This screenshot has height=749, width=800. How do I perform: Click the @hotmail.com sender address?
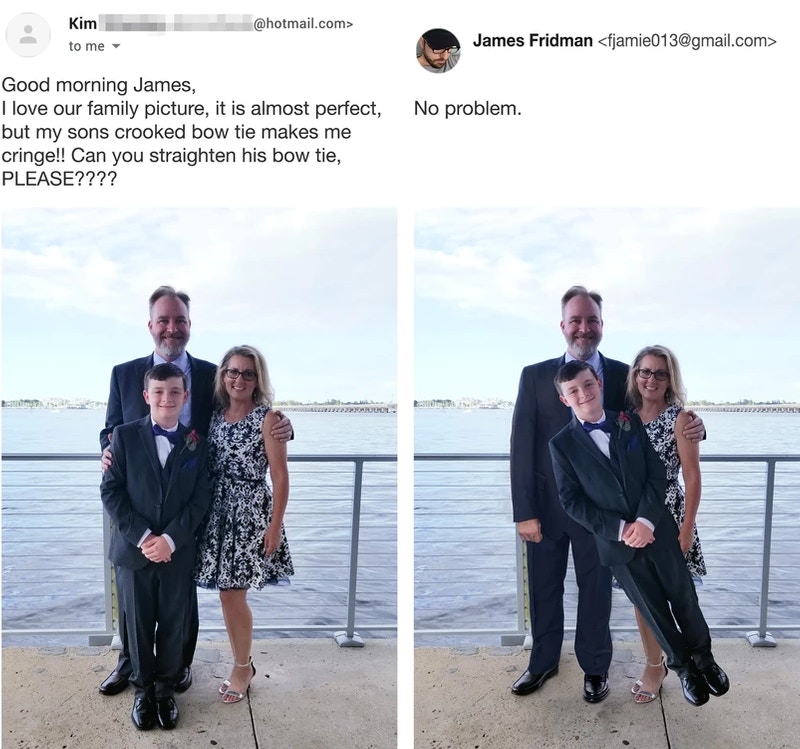[303, 23]
